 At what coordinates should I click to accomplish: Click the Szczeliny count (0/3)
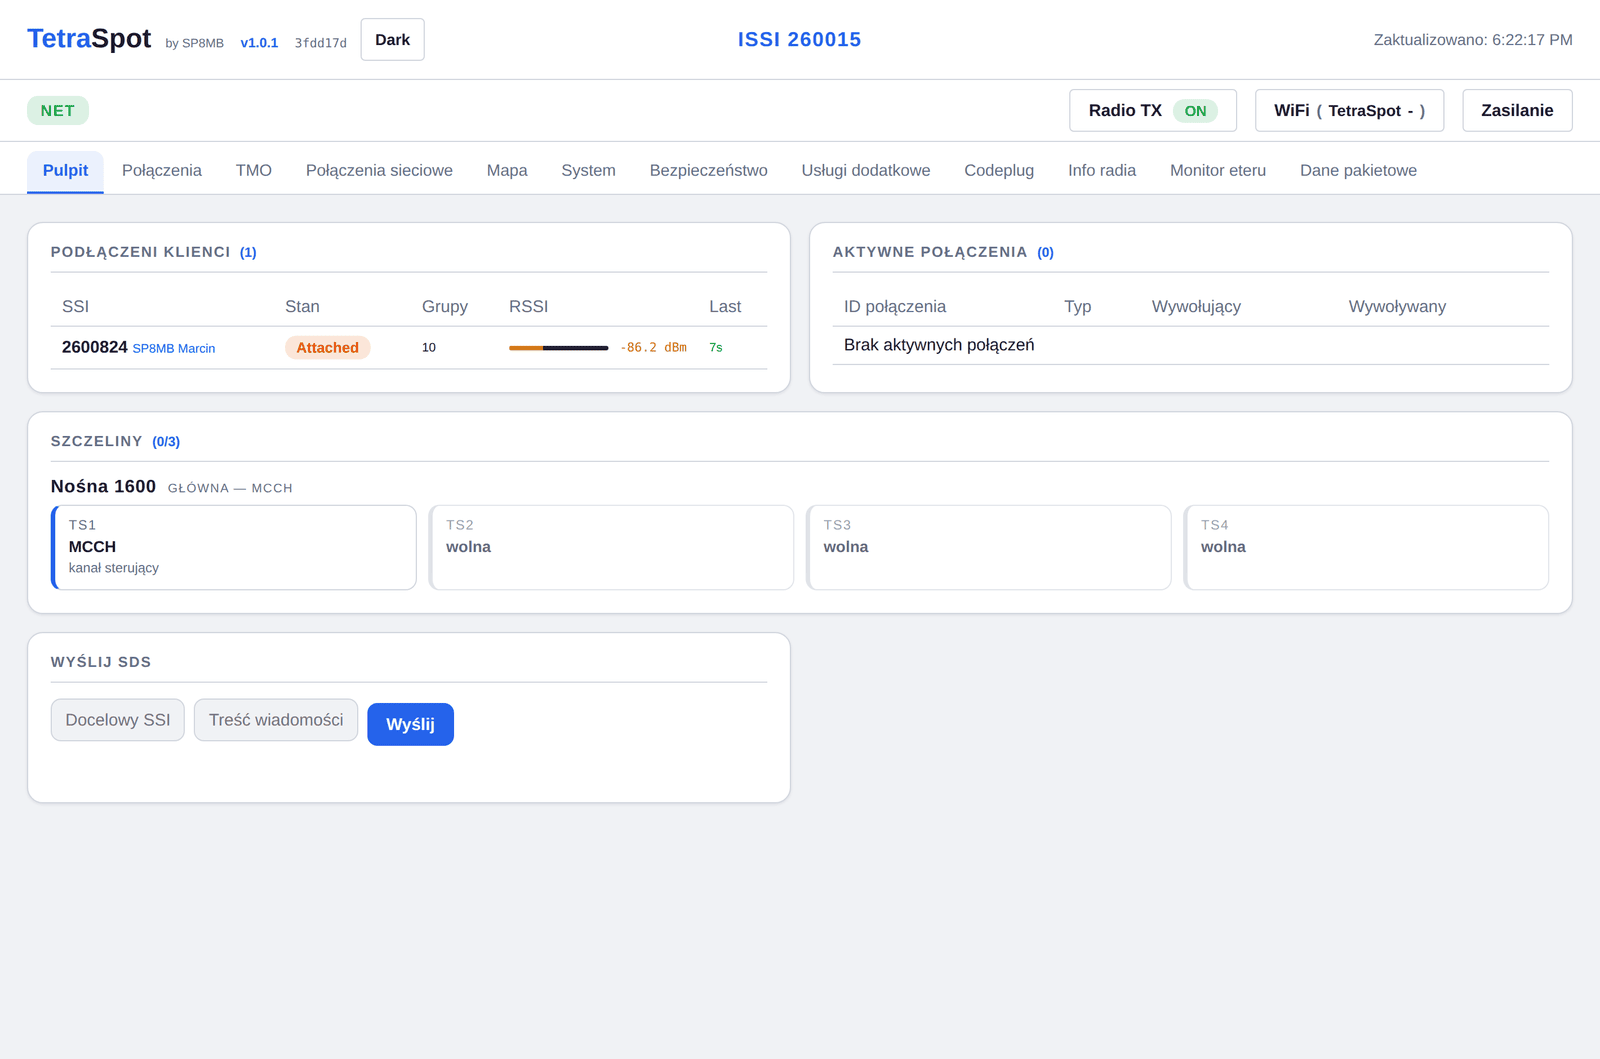tap(166, 441)
